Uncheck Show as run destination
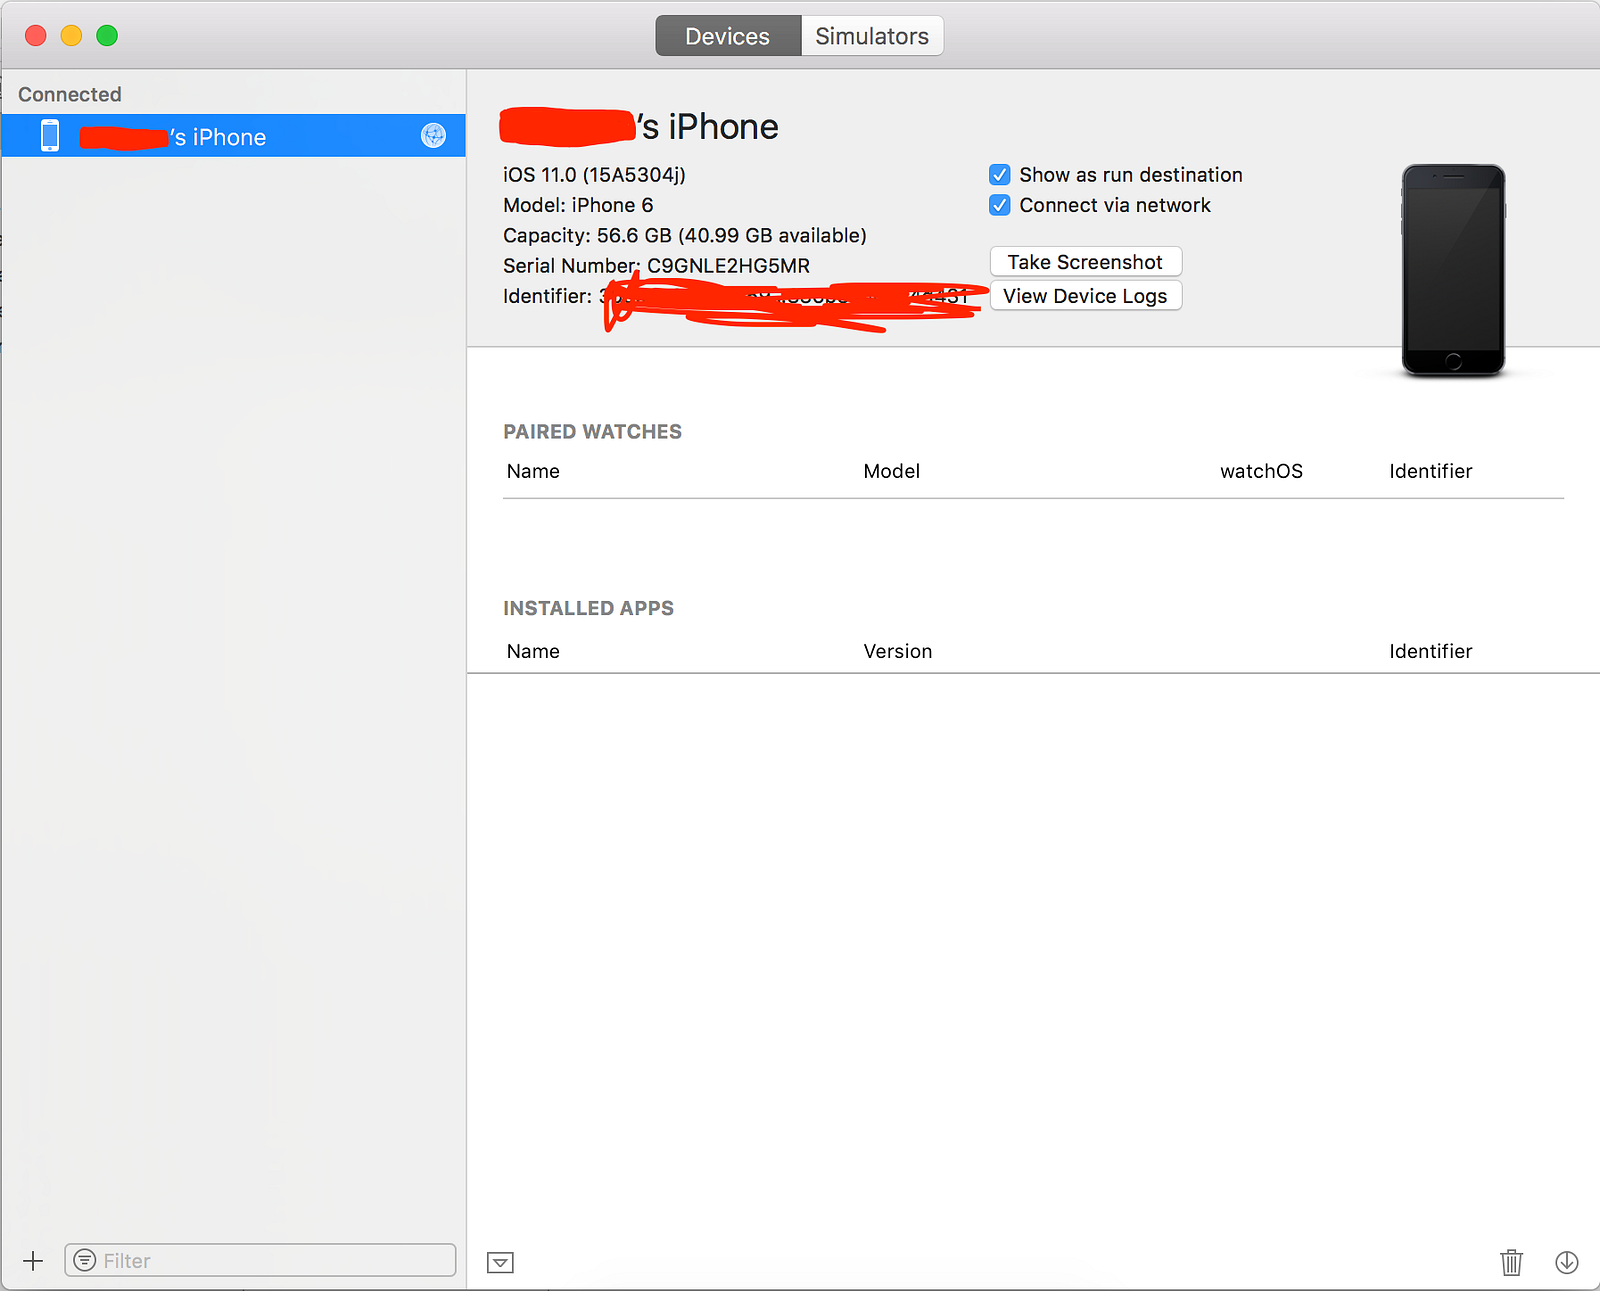Screen dimensions: 1600x1291 click(x=999, y=175)
